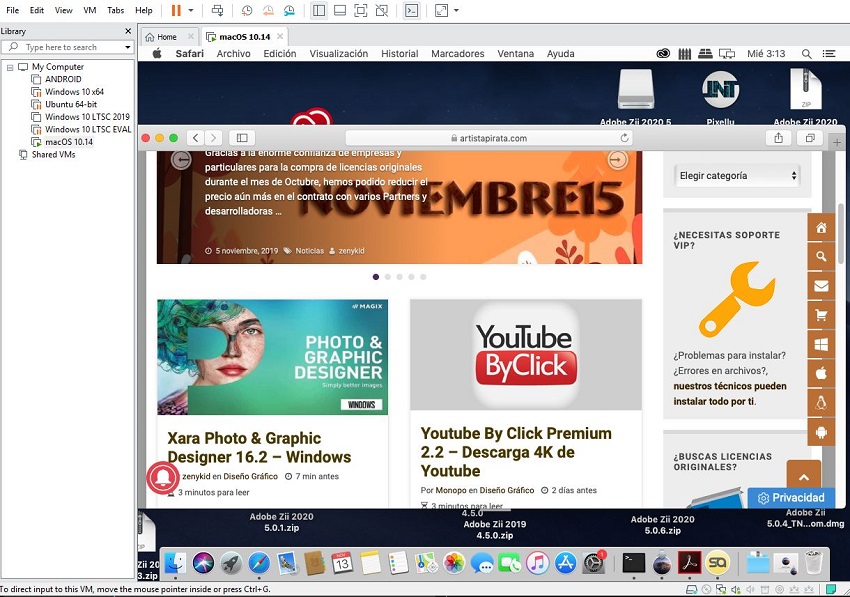This screenshot has width=850, height=597.
Task: Click orange shopping cart sidebar button
Action: coord(821,315)
